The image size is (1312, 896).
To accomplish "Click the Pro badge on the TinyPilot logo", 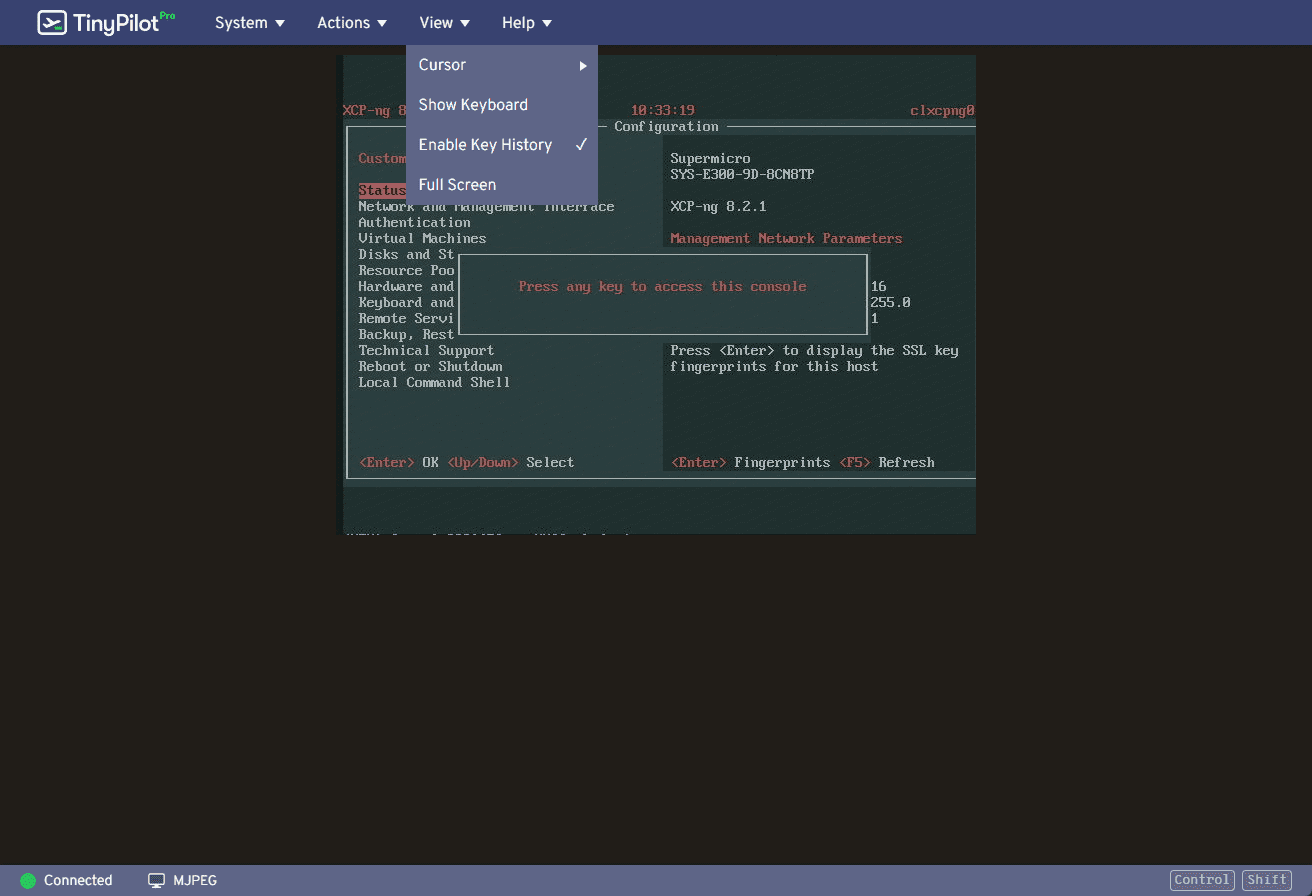I will click(167, 14).
